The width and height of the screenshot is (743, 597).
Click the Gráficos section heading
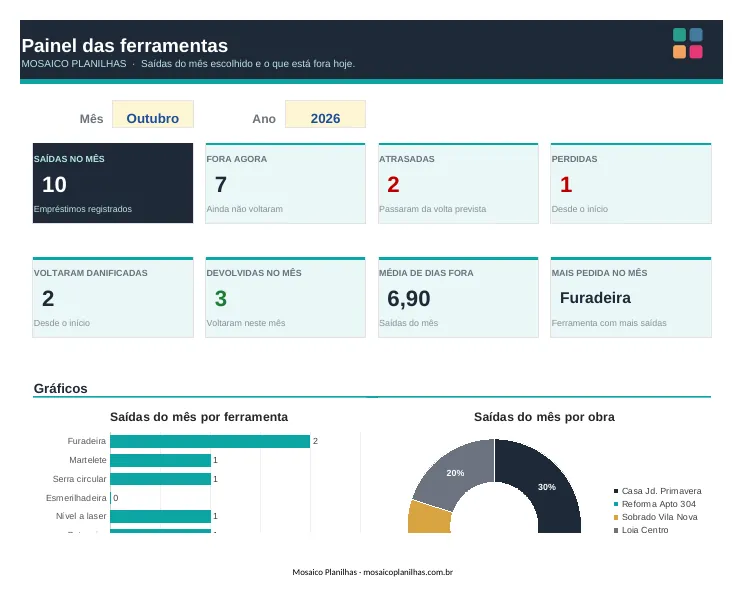coord(60,389)
